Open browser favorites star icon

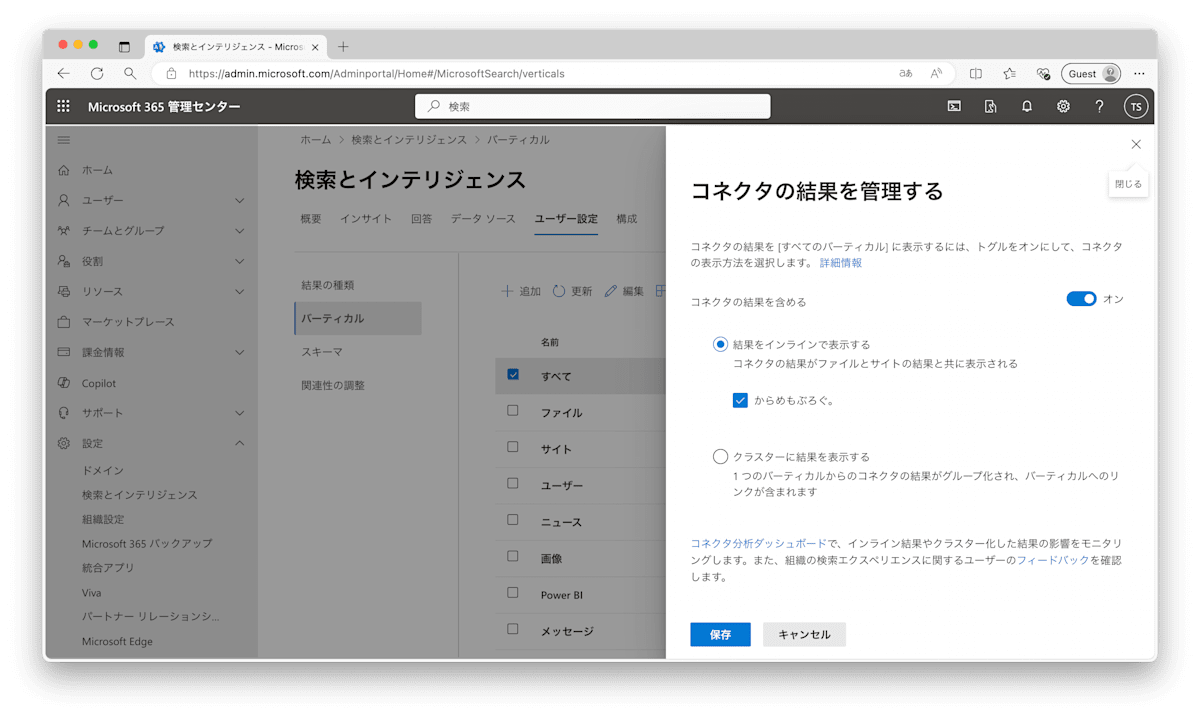coord(1010,73)
